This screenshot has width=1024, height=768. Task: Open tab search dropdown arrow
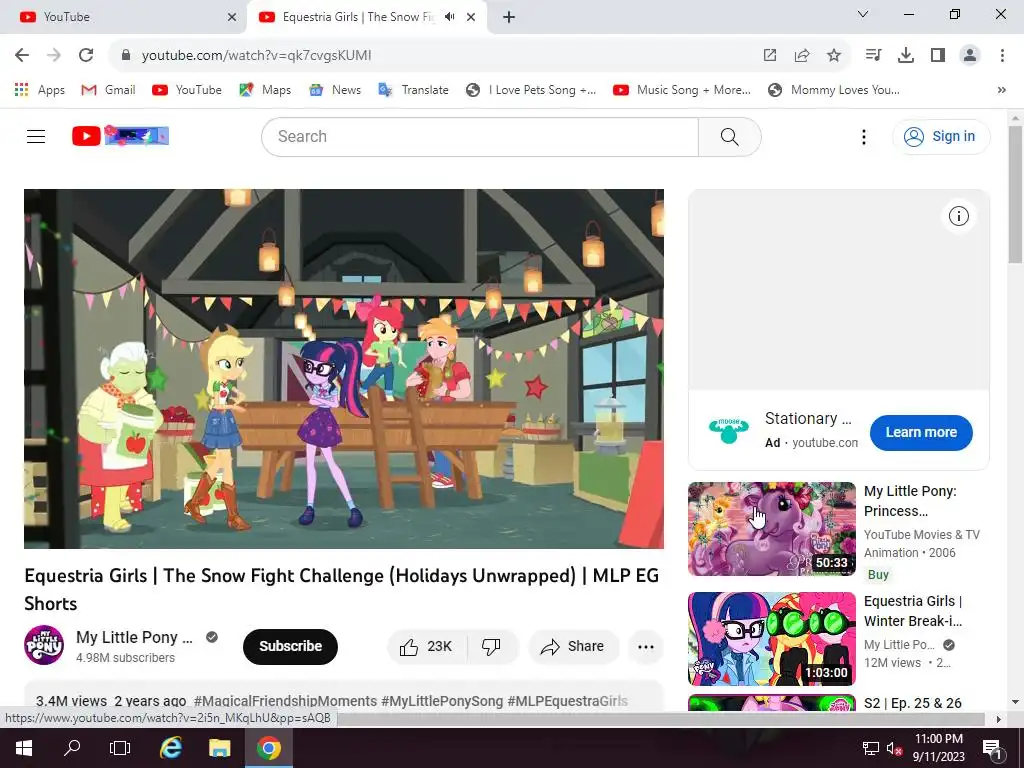click(x=863, y=14)
